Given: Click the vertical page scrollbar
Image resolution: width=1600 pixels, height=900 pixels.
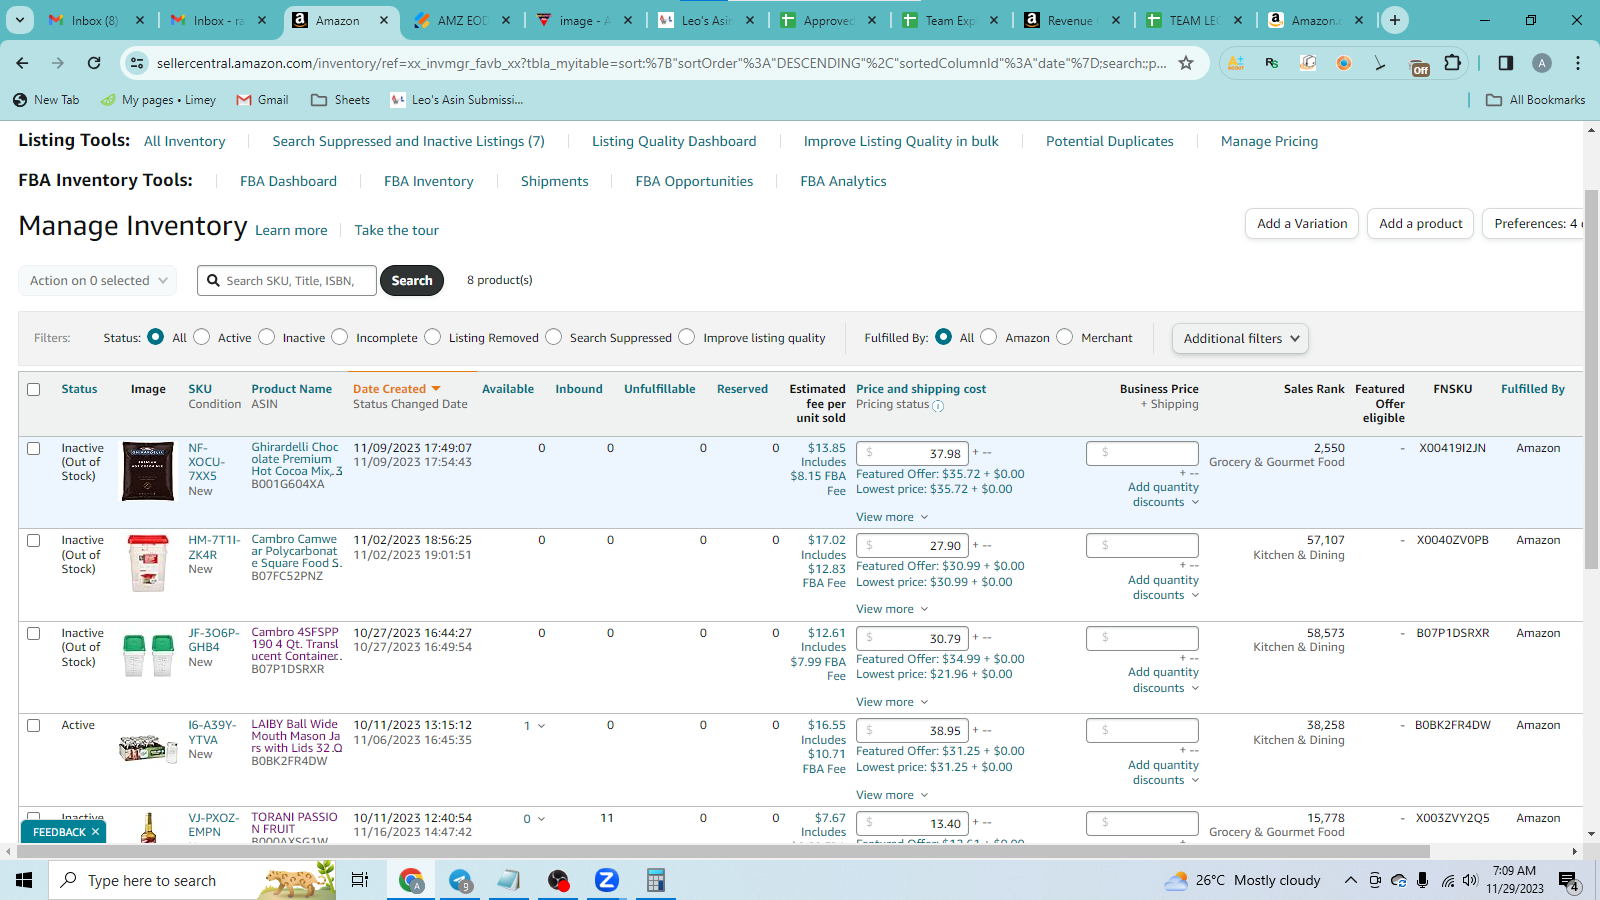Looking at the screenshot, I should pos(1591,380).
